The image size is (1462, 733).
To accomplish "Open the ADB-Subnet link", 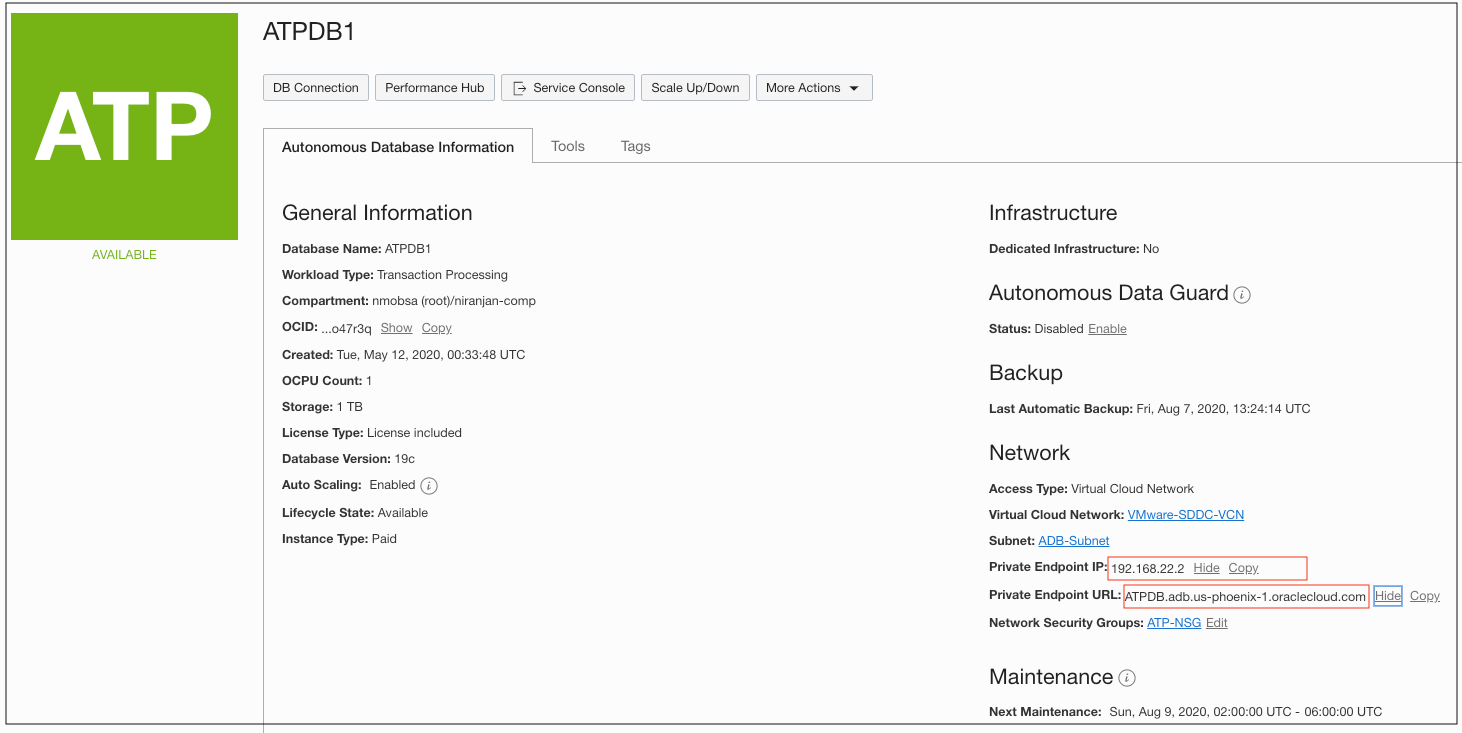I will (1073, 541).
